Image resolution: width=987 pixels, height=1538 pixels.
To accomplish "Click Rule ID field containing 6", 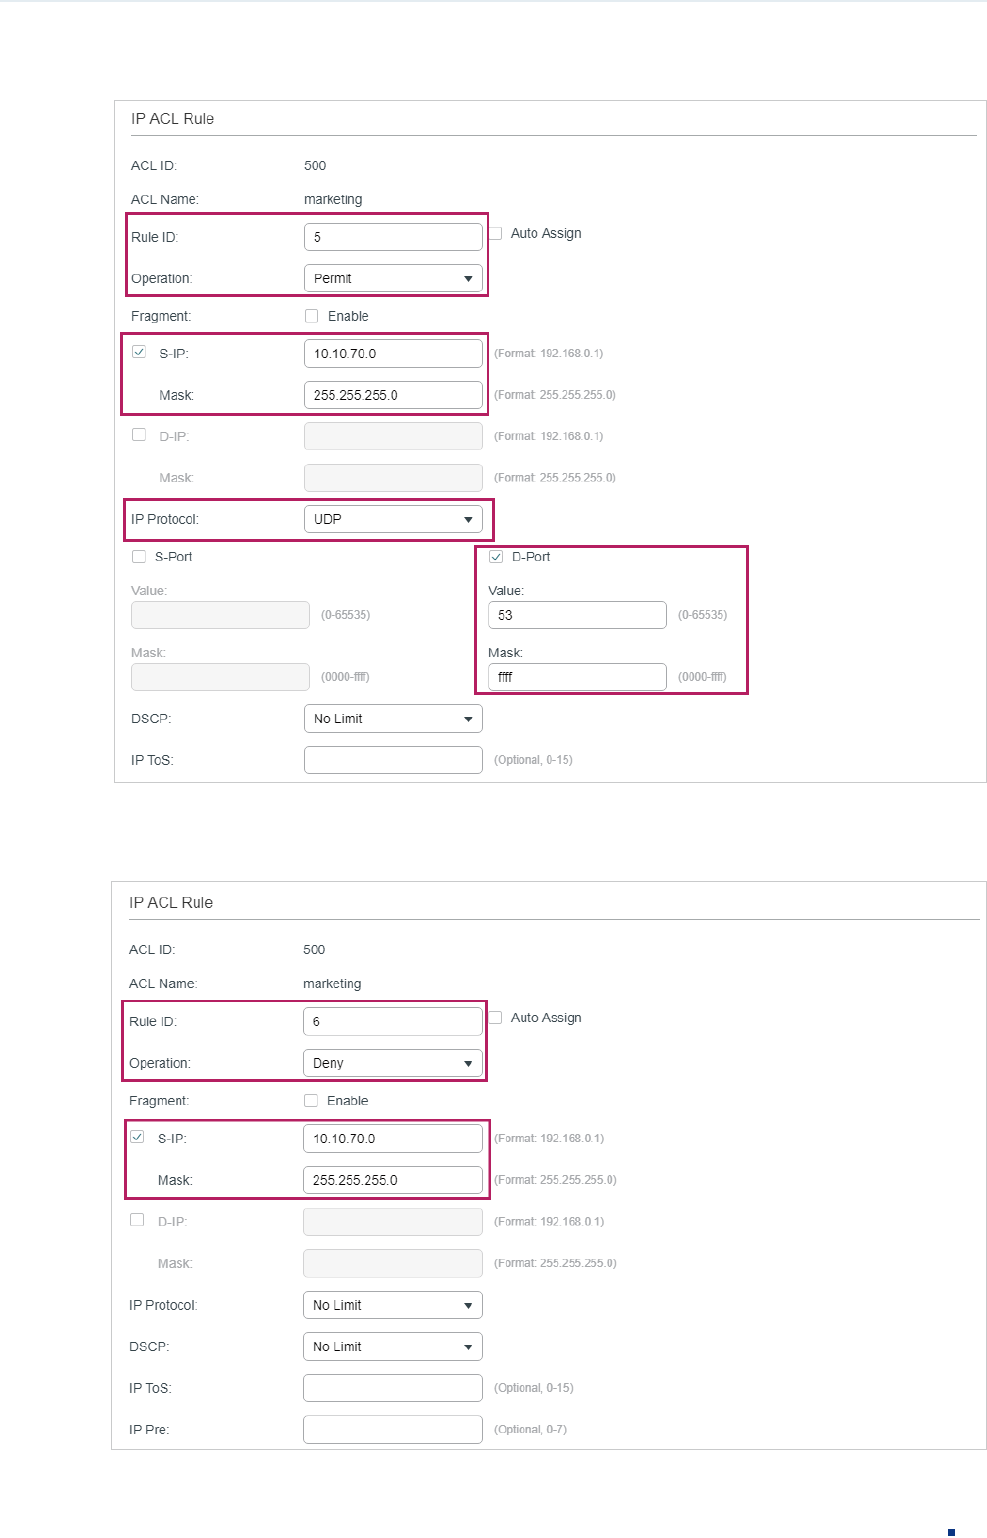I will click(x=393, y=1021).
